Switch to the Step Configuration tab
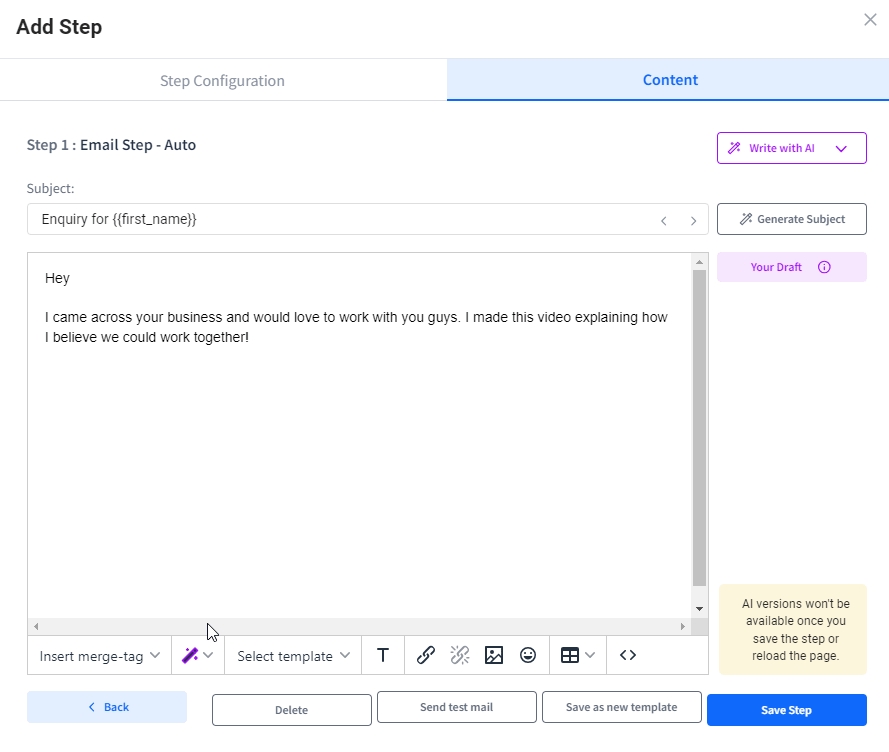The image size is (889, 752). [222, 80]
